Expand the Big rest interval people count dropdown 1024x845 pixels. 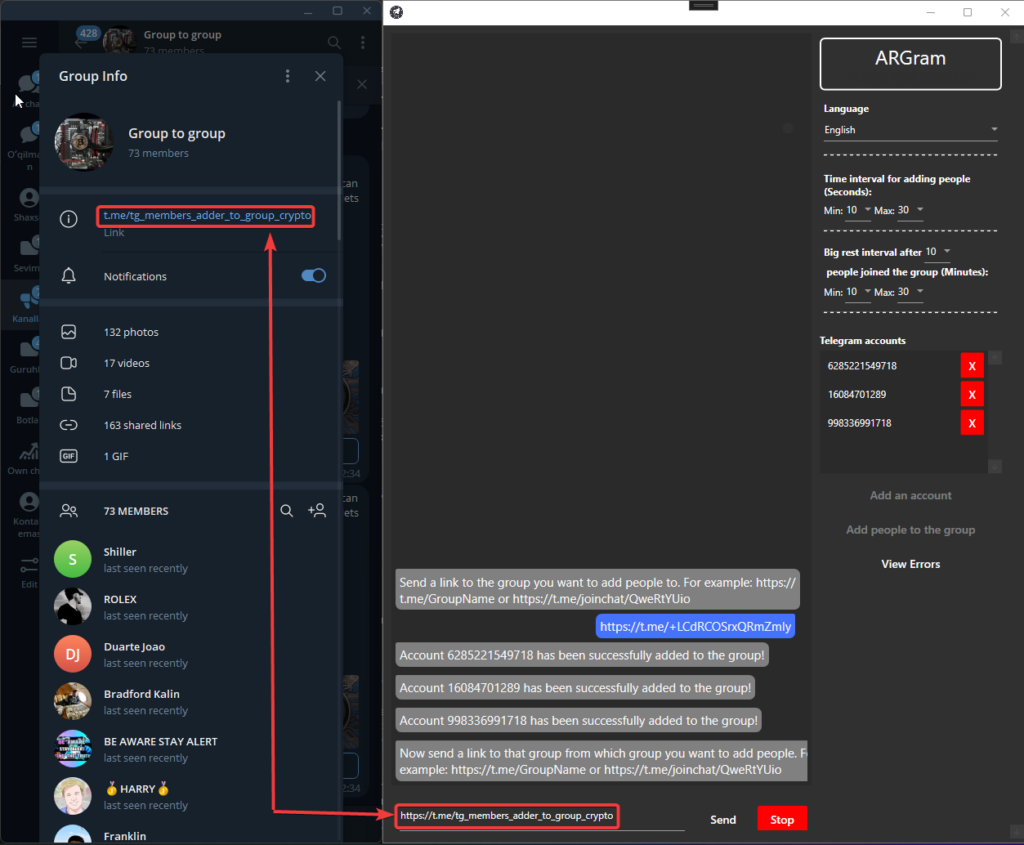tap(938, 252)
